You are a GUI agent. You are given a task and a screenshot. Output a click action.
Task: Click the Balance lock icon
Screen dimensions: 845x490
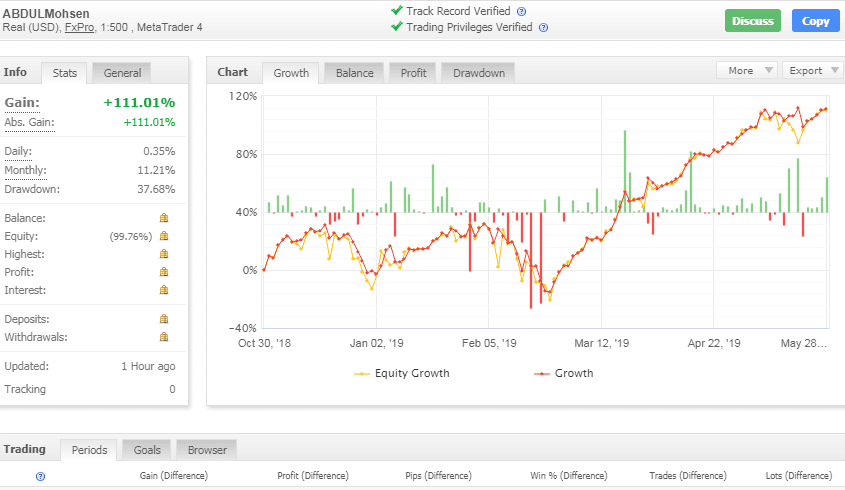164,218
